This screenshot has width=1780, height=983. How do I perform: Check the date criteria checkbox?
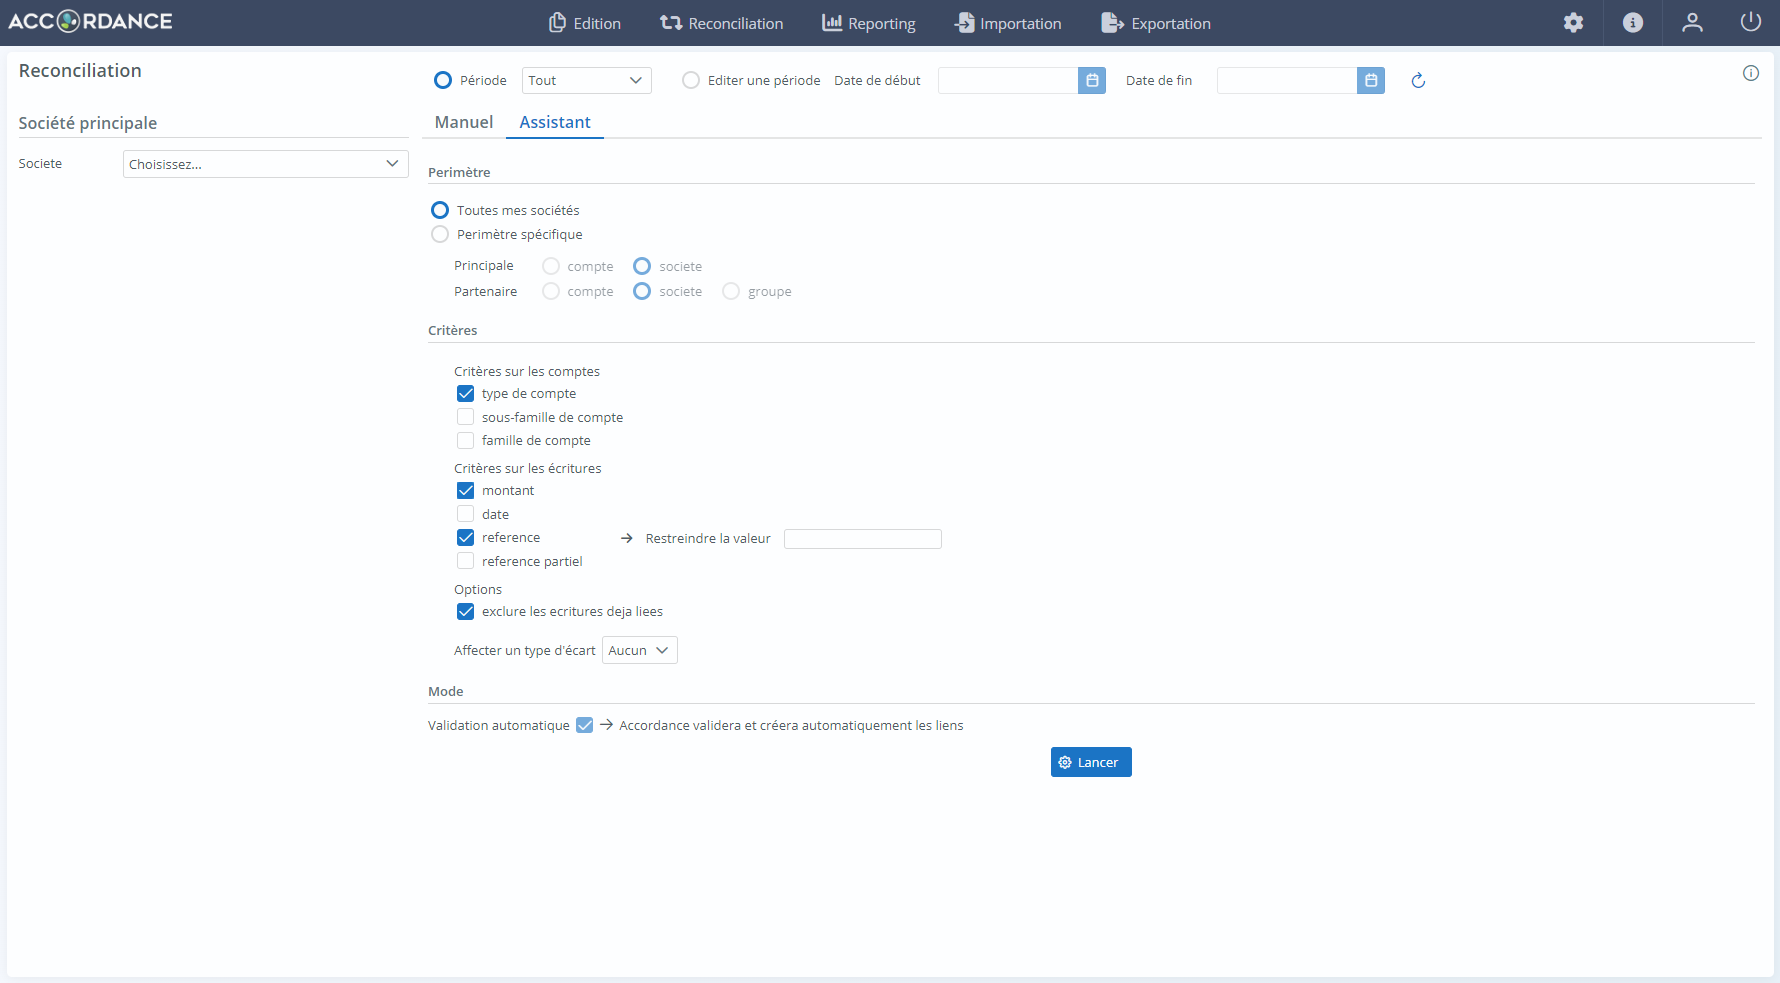(466, 514)
